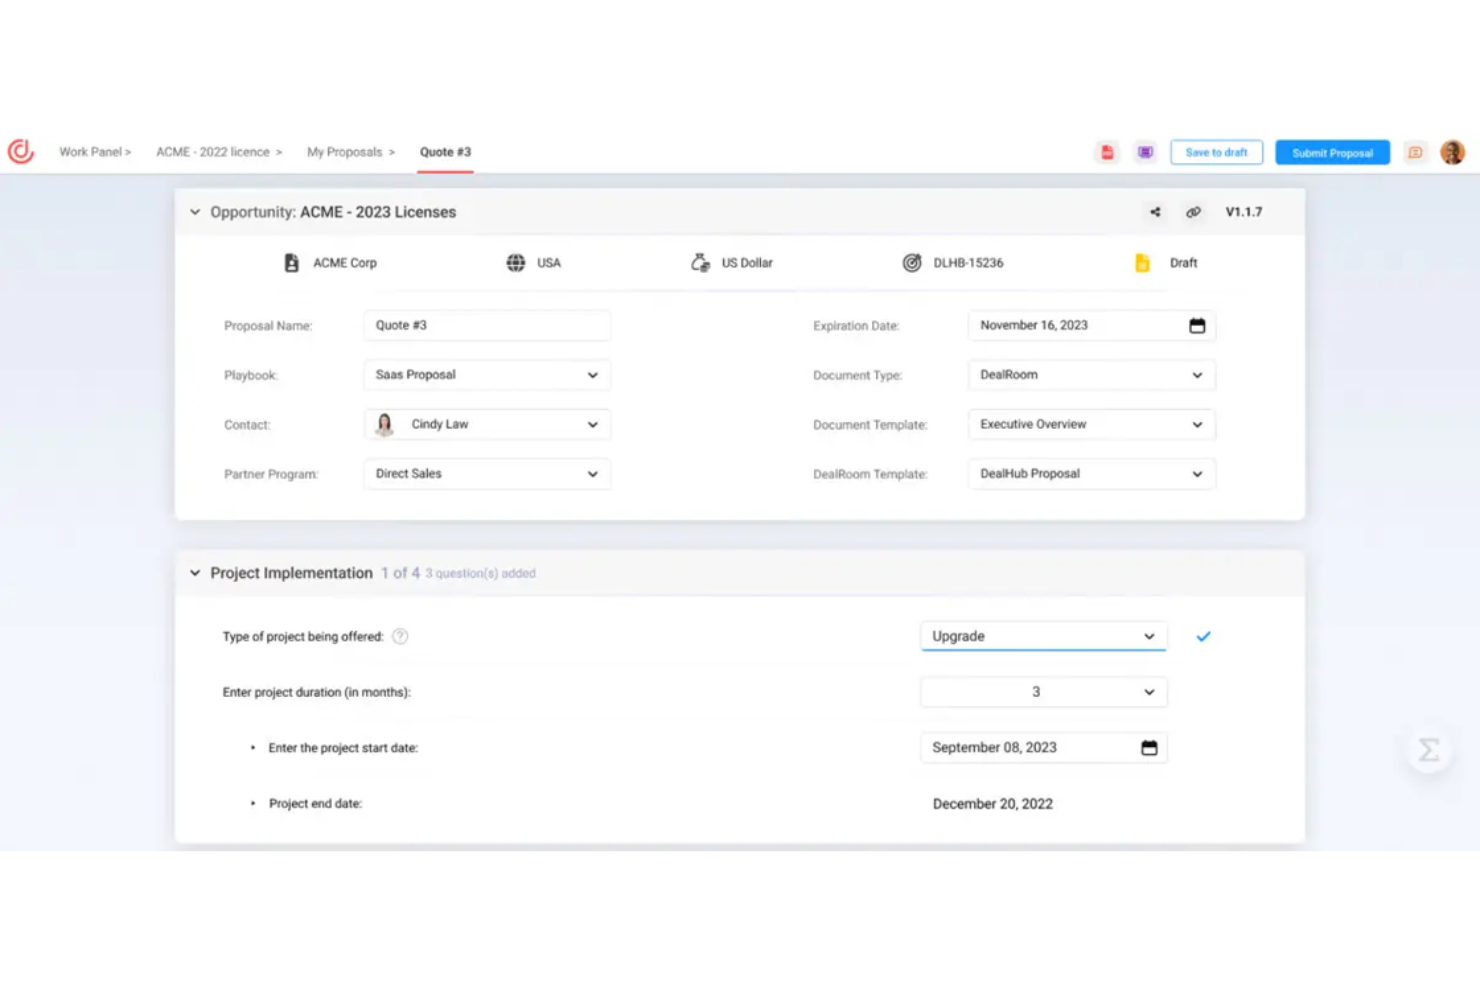Select the Quote #3 tab
The width and height of the screenshot is (1480, 987).
445,152
